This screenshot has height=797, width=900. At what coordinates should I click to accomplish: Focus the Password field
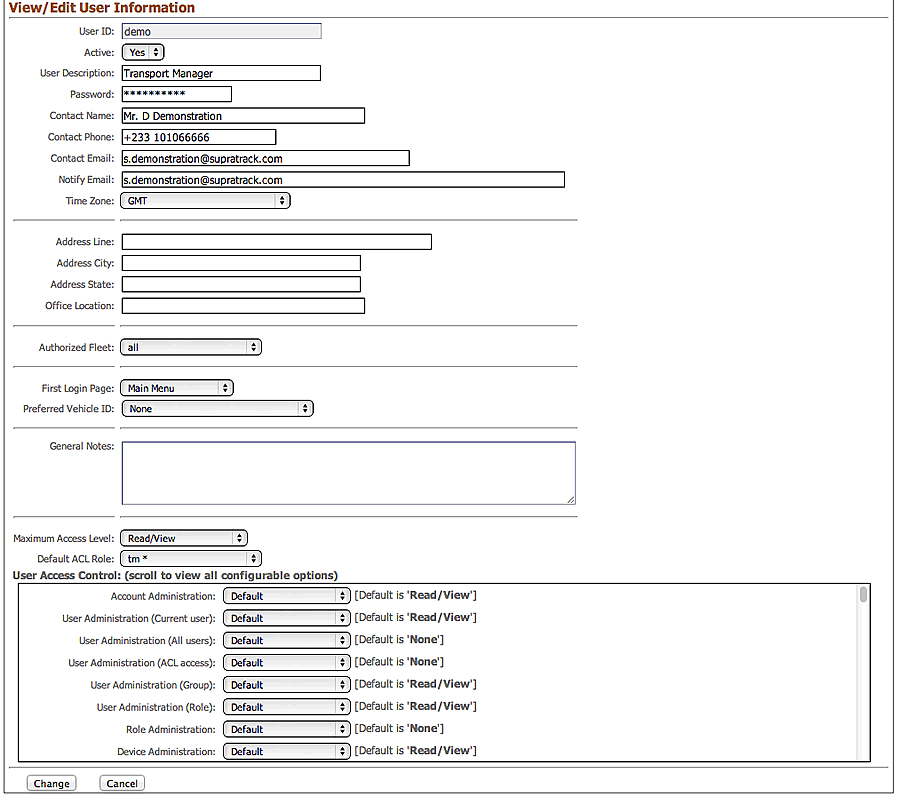coord(177,94)
